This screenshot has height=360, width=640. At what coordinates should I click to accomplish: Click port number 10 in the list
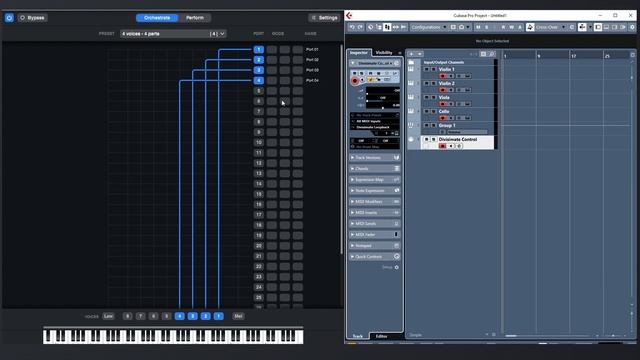[x=258, y=142]
